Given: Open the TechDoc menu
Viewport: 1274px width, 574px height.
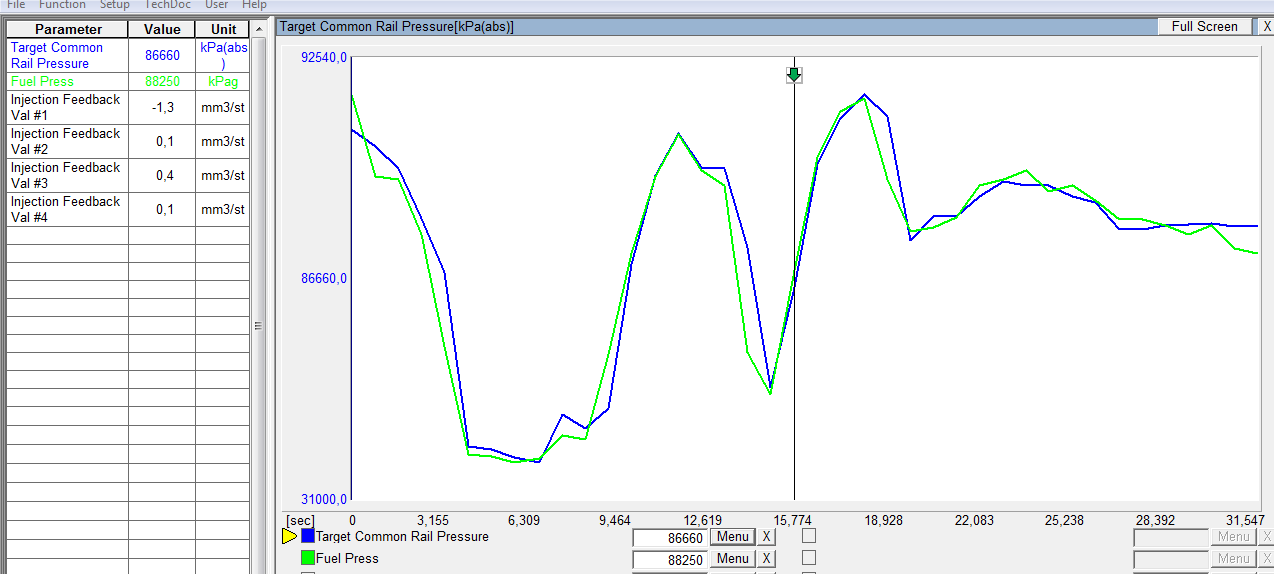Looking at the screenshot, I should 167,5.
